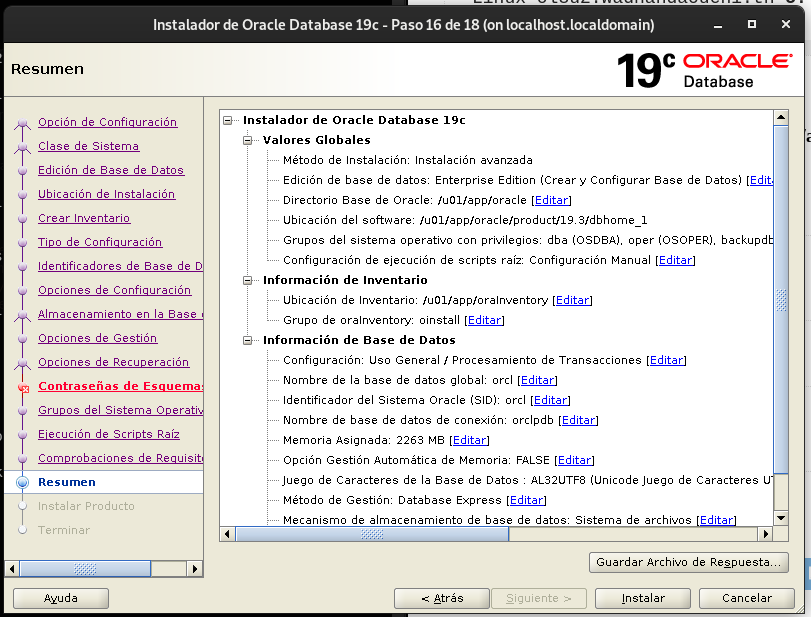
Task: Open editor for Nombre de la base de datos global
Action: point(537,380)
